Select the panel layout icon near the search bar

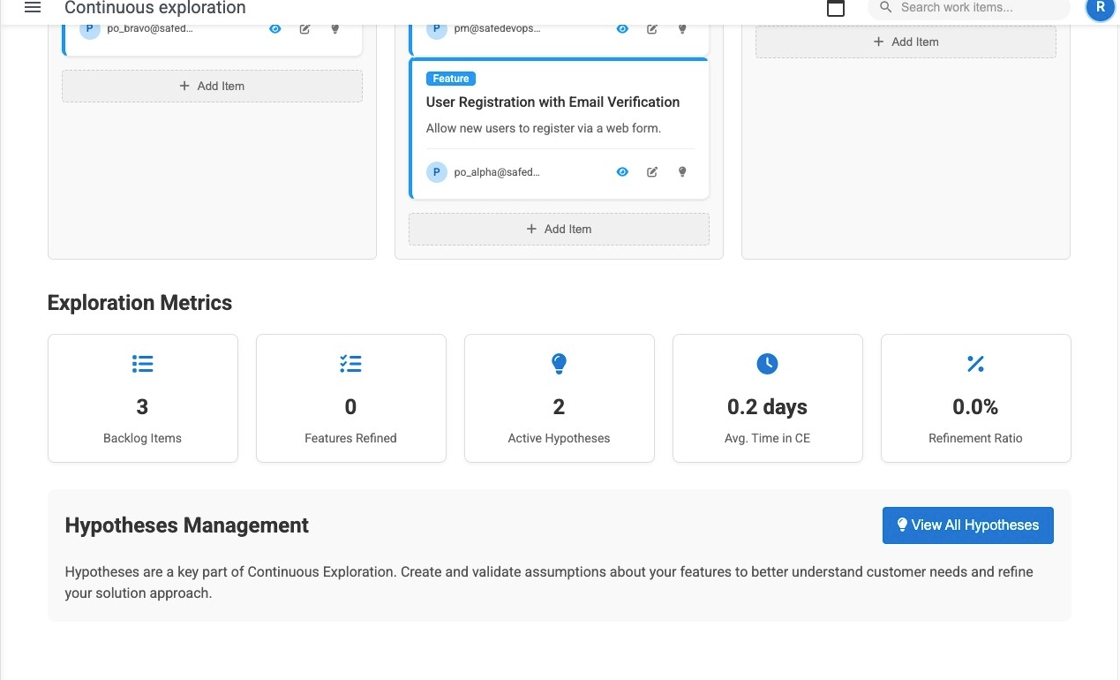[836, 9]
